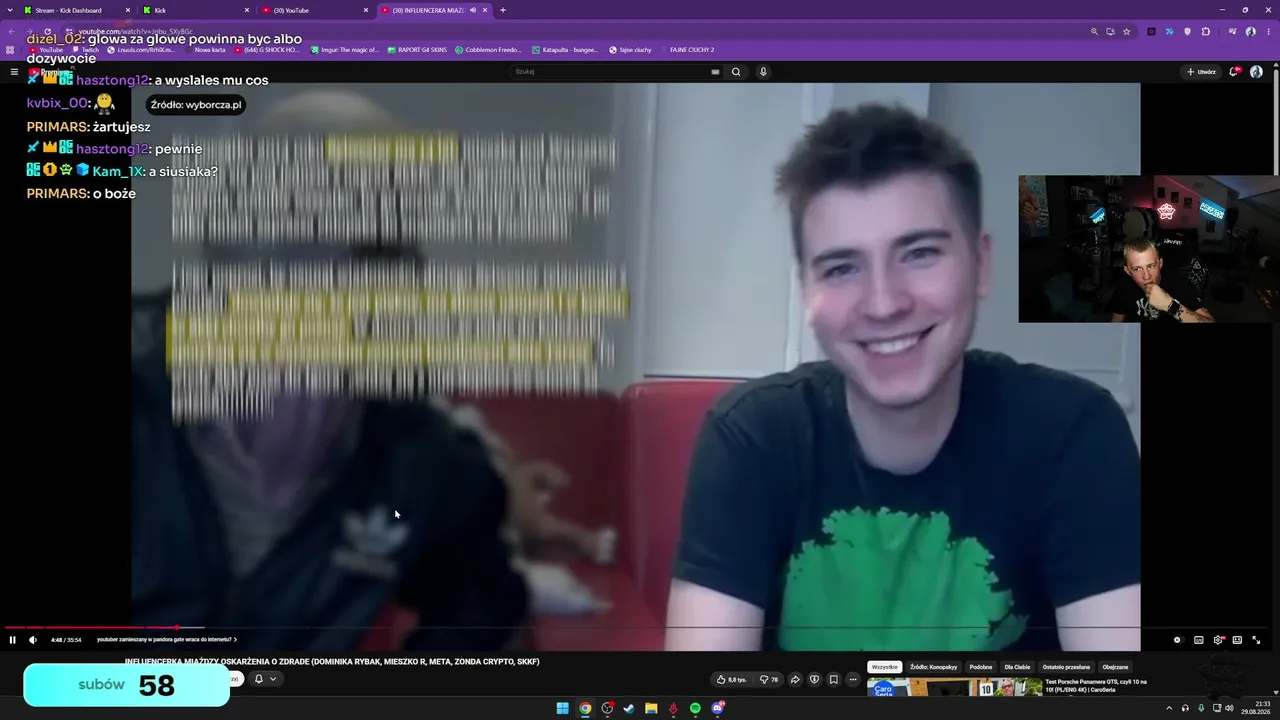Select the Wszystkie filter chip
The height and width of the screenshot is (720, 1280).
pyautogui.click(x=884, y=667)
